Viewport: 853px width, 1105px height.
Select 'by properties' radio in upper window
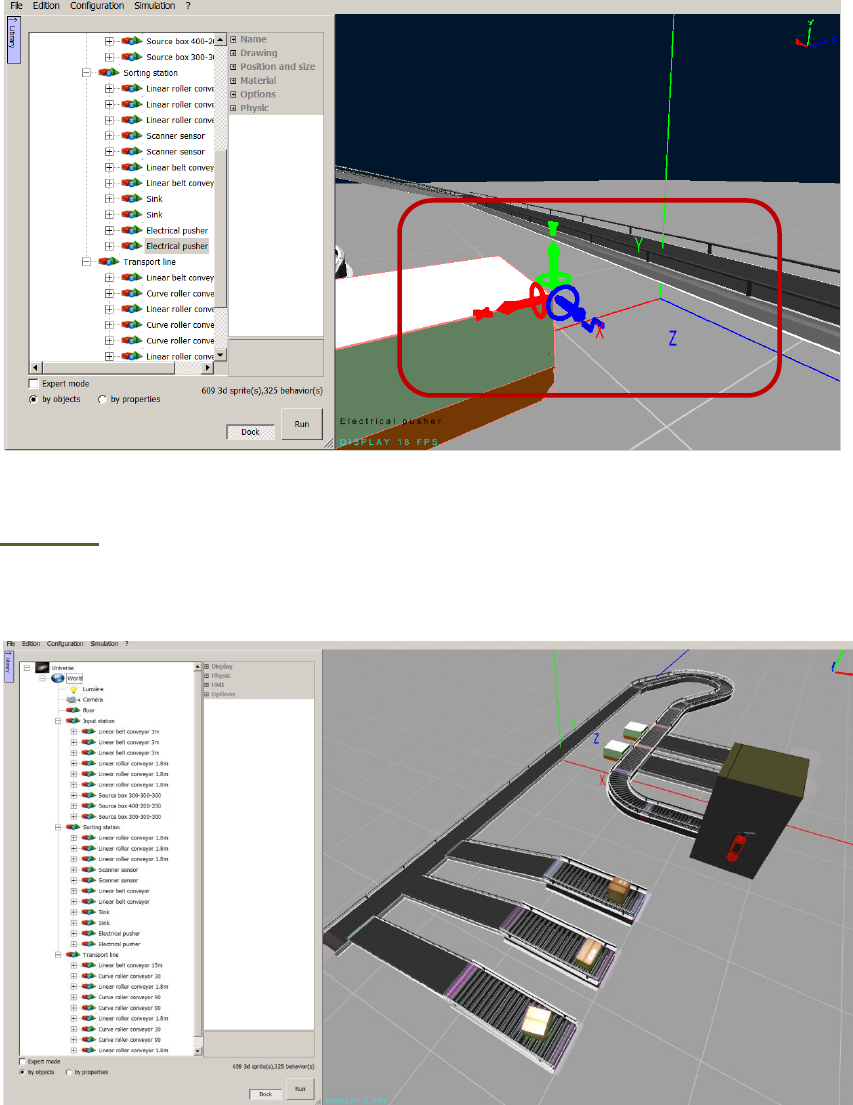pyautogui.click(x=102, y=400)
